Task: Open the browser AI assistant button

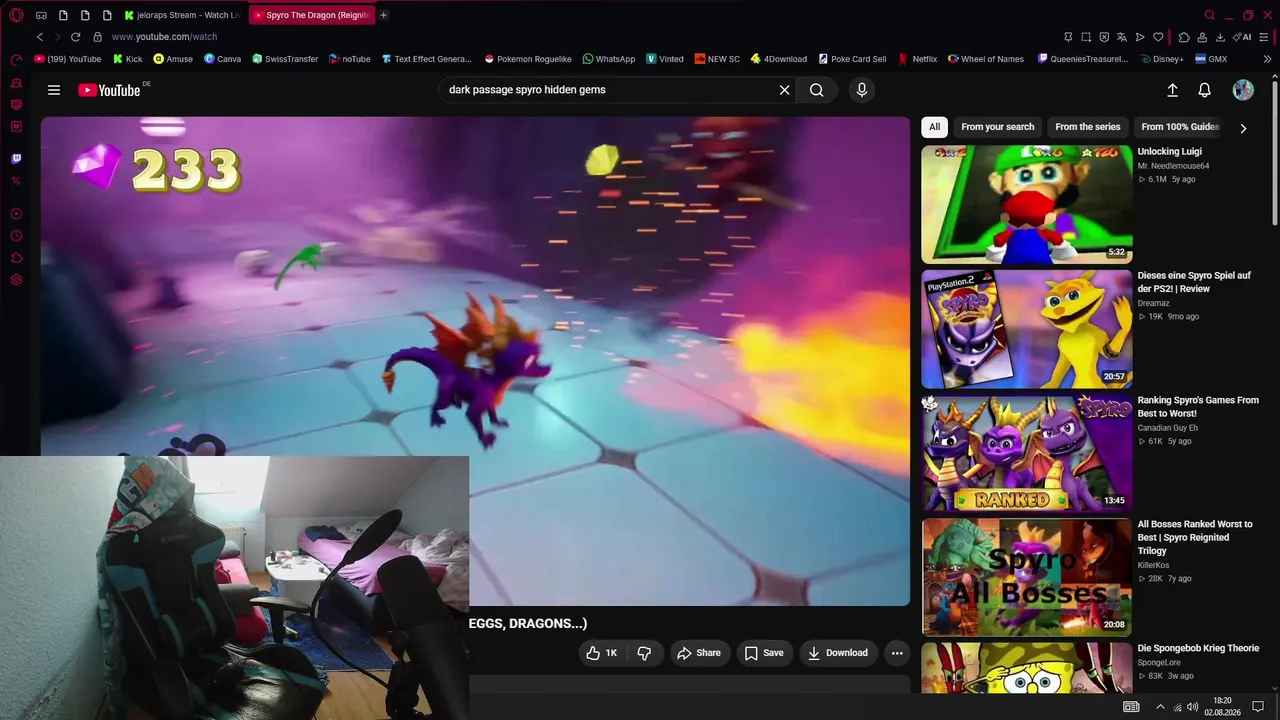Action: 1244,37
